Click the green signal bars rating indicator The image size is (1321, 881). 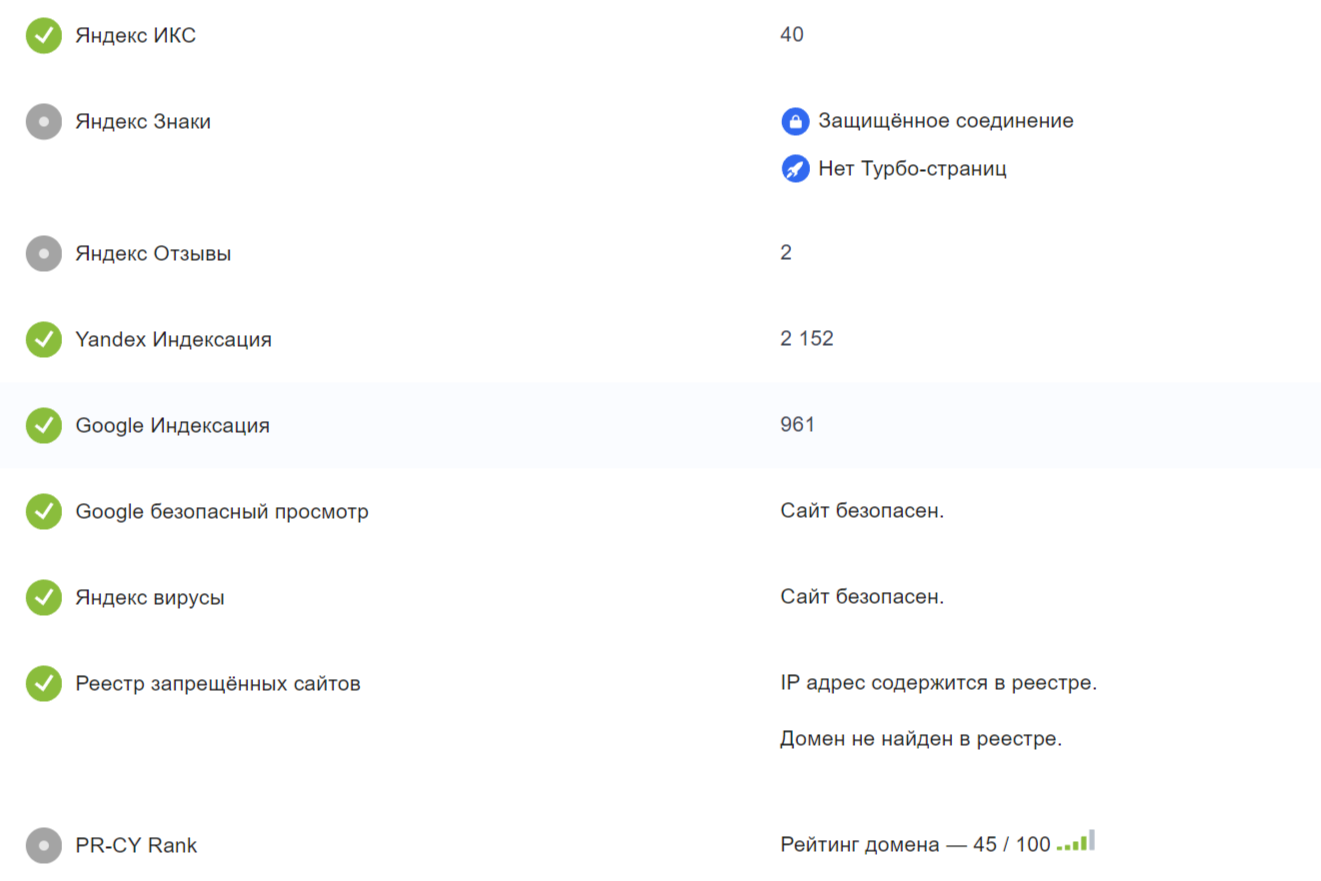[x=1076, y=842]
